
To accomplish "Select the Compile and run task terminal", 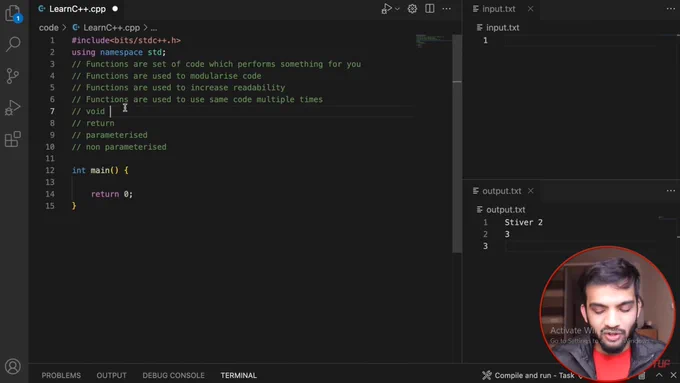I will coord(533,375).
